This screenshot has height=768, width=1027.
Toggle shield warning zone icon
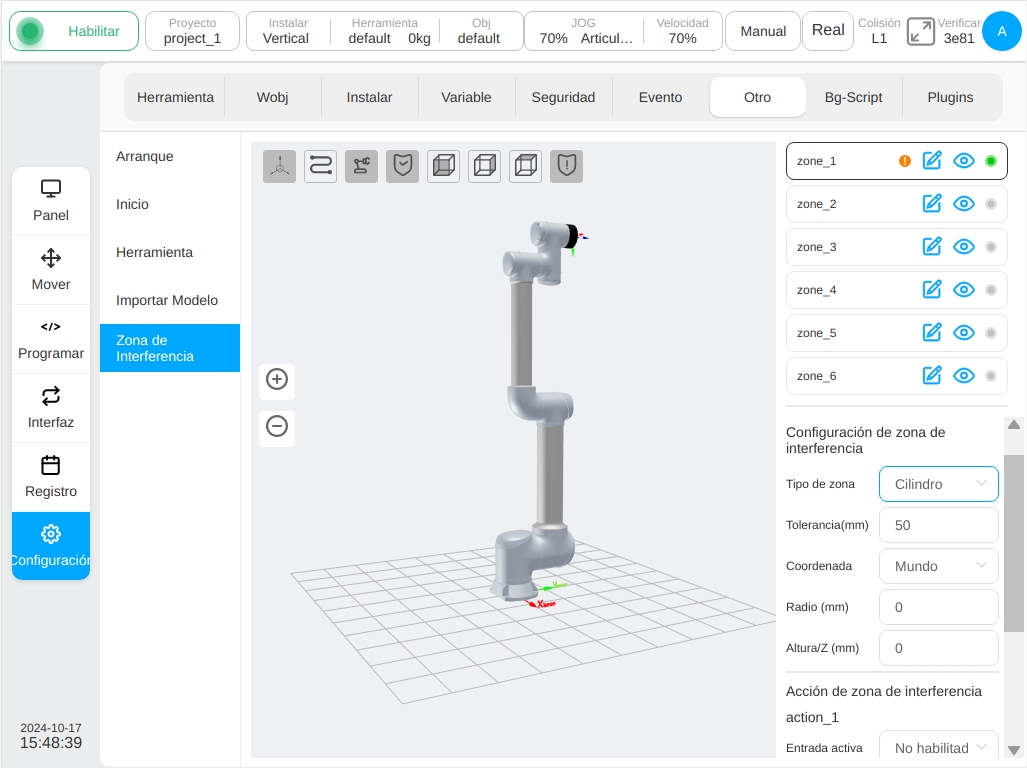567,166
